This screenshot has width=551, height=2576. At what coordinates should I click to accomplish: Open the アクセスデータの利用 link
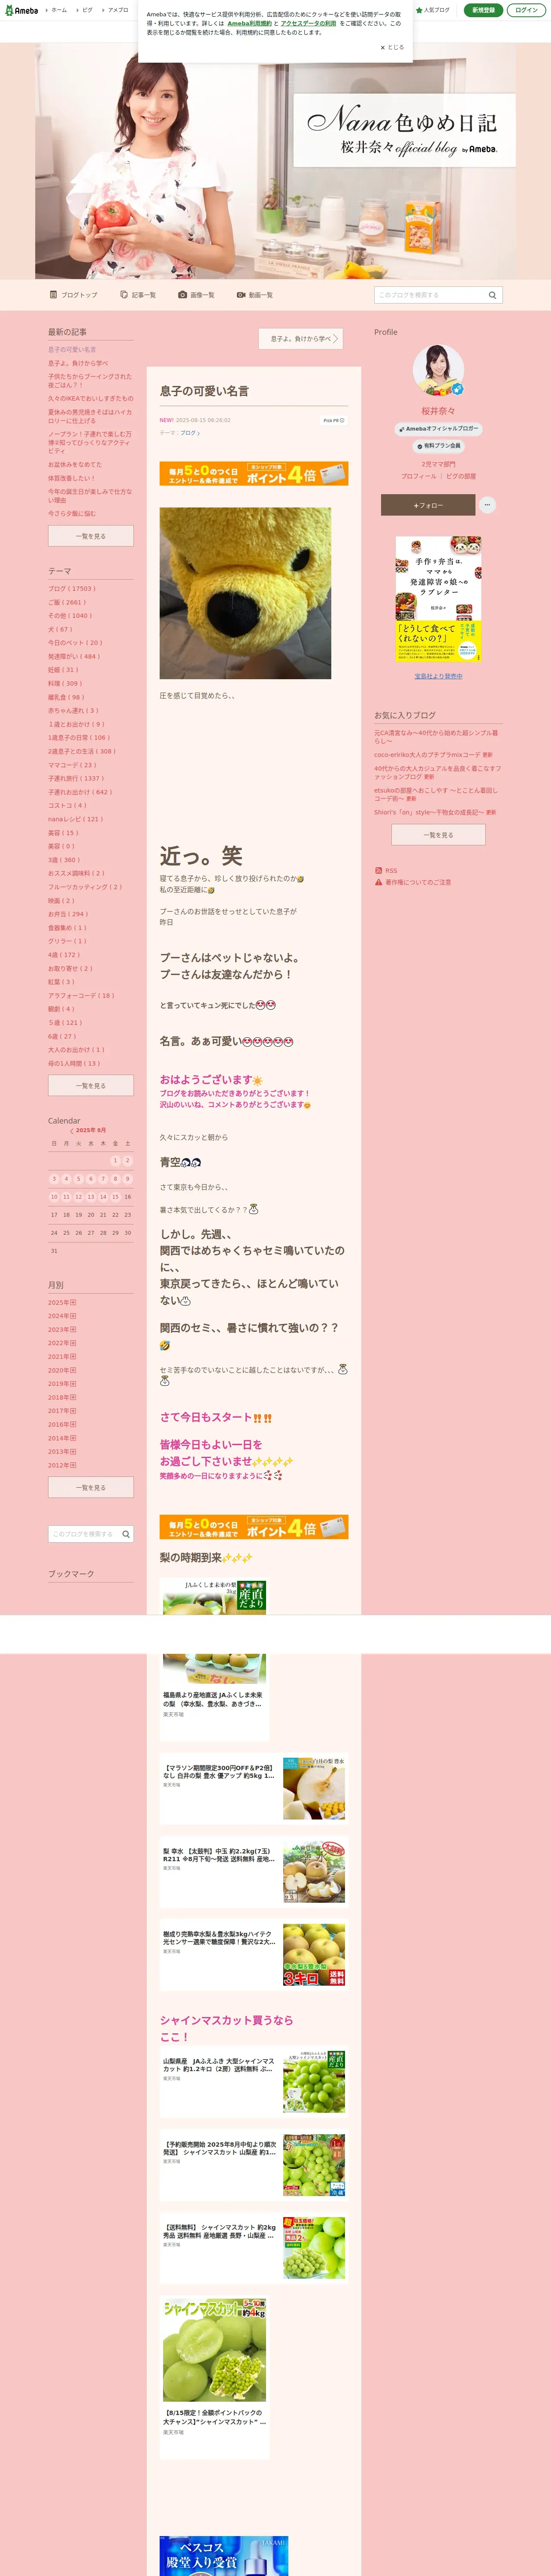[308, 23]
